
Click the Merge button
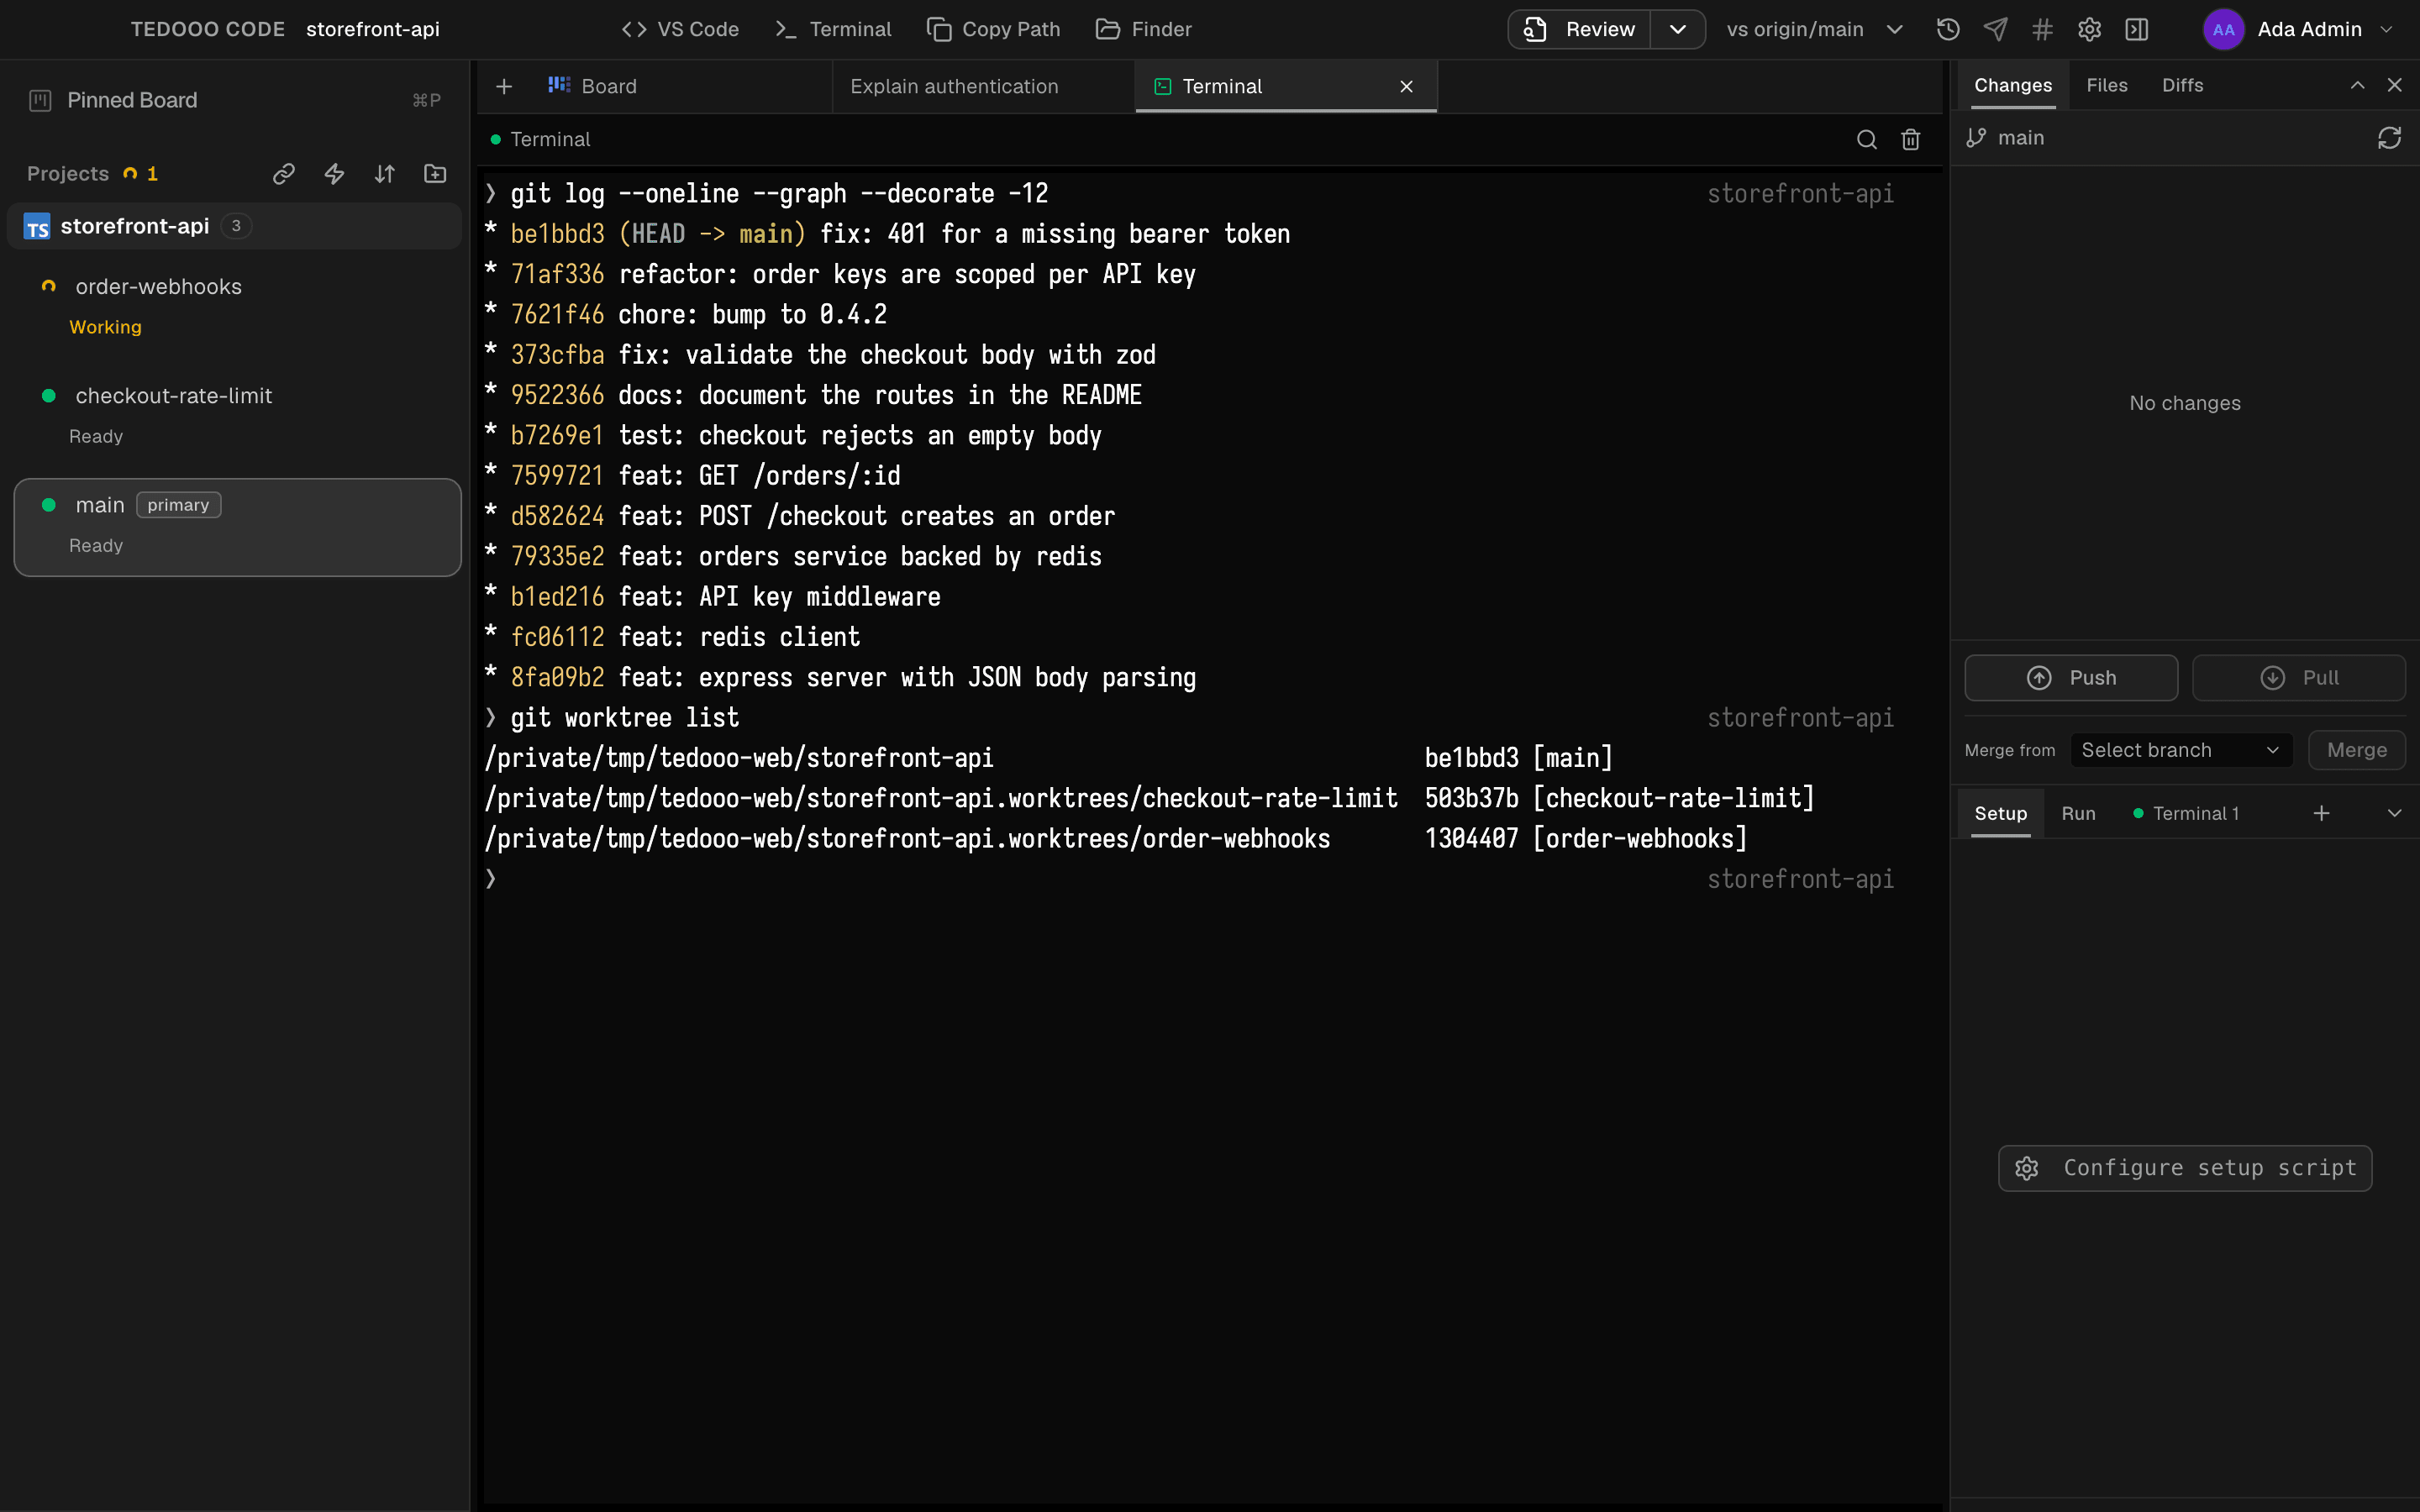coord(2356,750)
